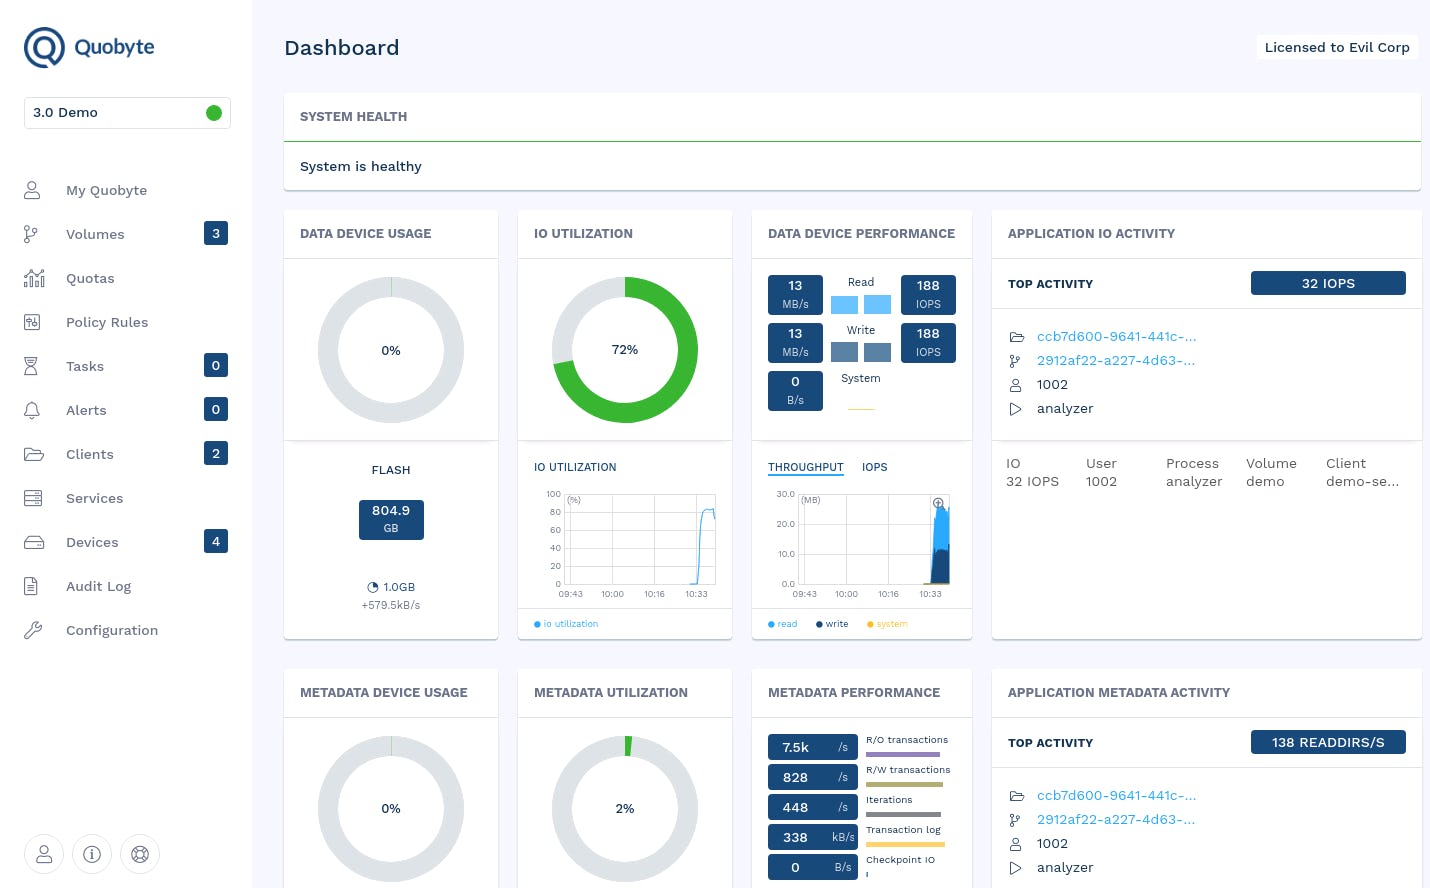
Task: Open the Clients section
Action: (89, 454)
